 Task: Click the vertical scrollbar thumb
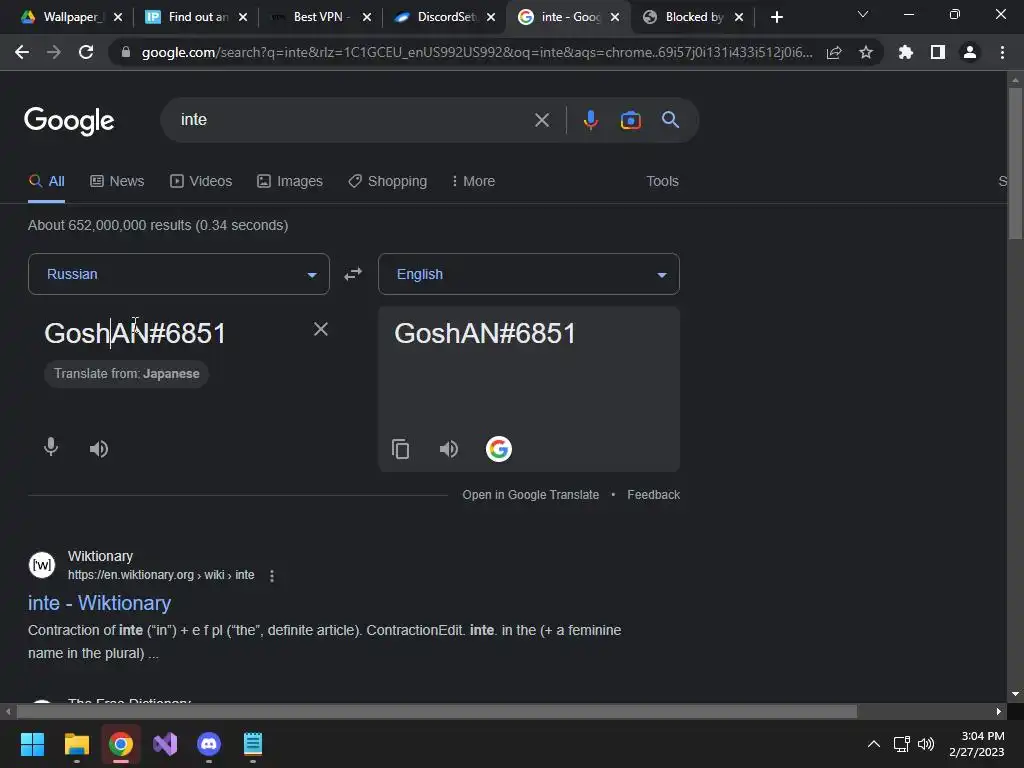pos(1015,163)
